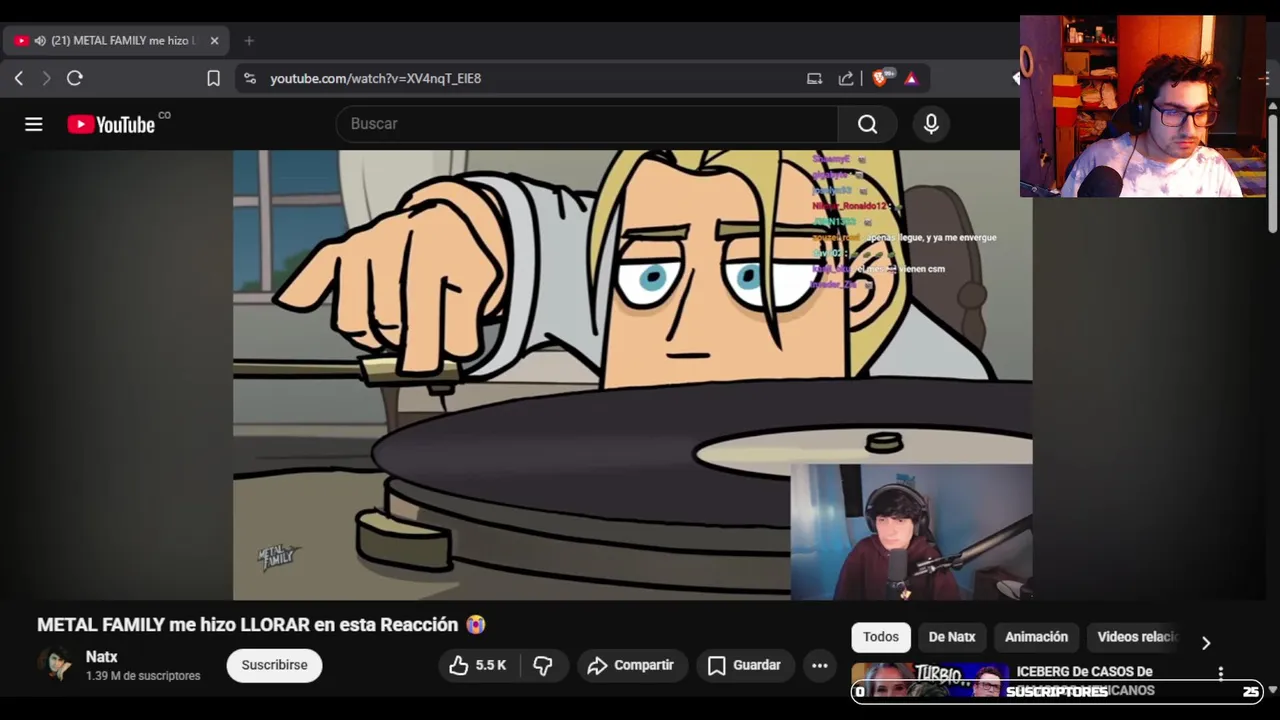Open a new browser tab
Screen dimensions: 1280x720
coord(249,41)
